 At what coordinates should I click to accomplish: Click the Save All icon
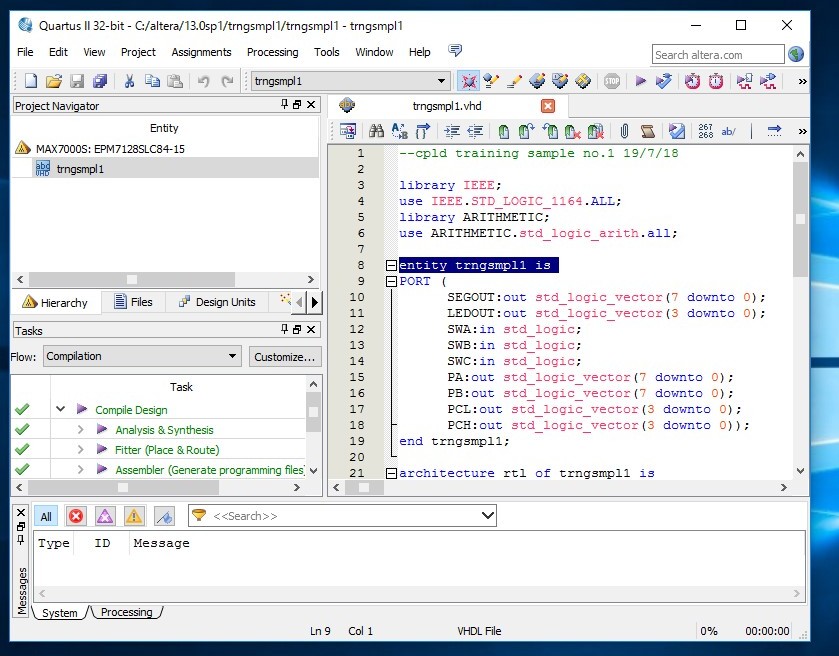100,81
